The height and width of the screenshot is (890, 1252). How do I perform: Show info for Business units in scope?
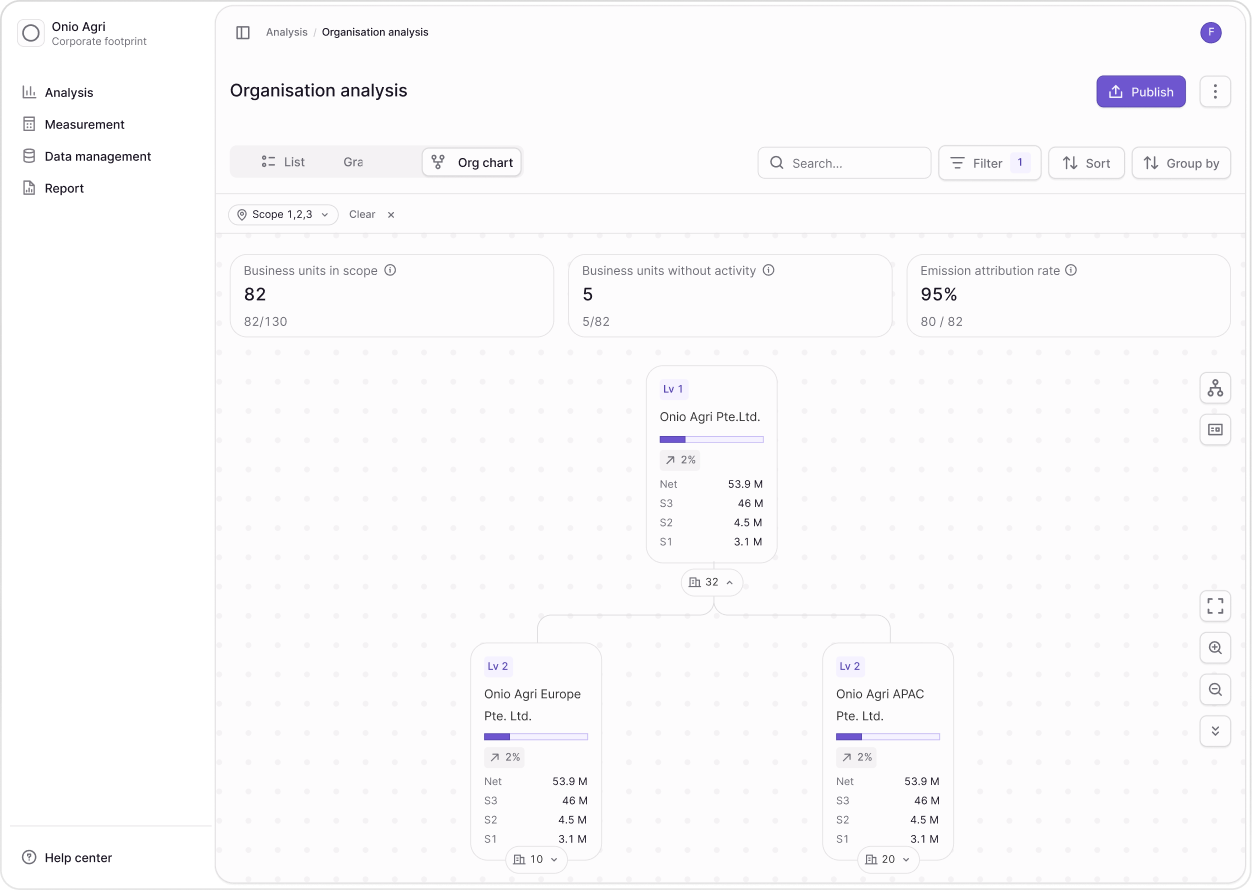[391, 270]
